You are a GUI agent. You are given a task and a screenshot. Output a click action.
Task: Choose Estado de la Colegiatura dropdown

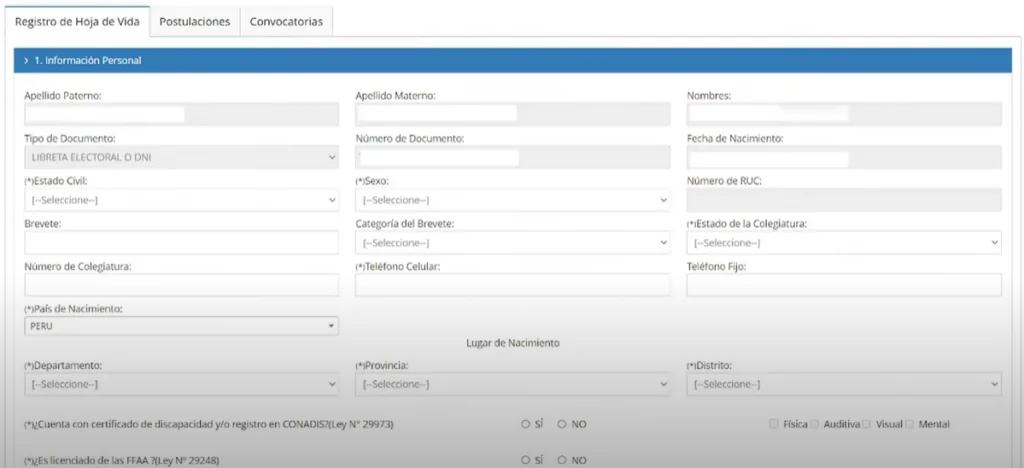843,243
